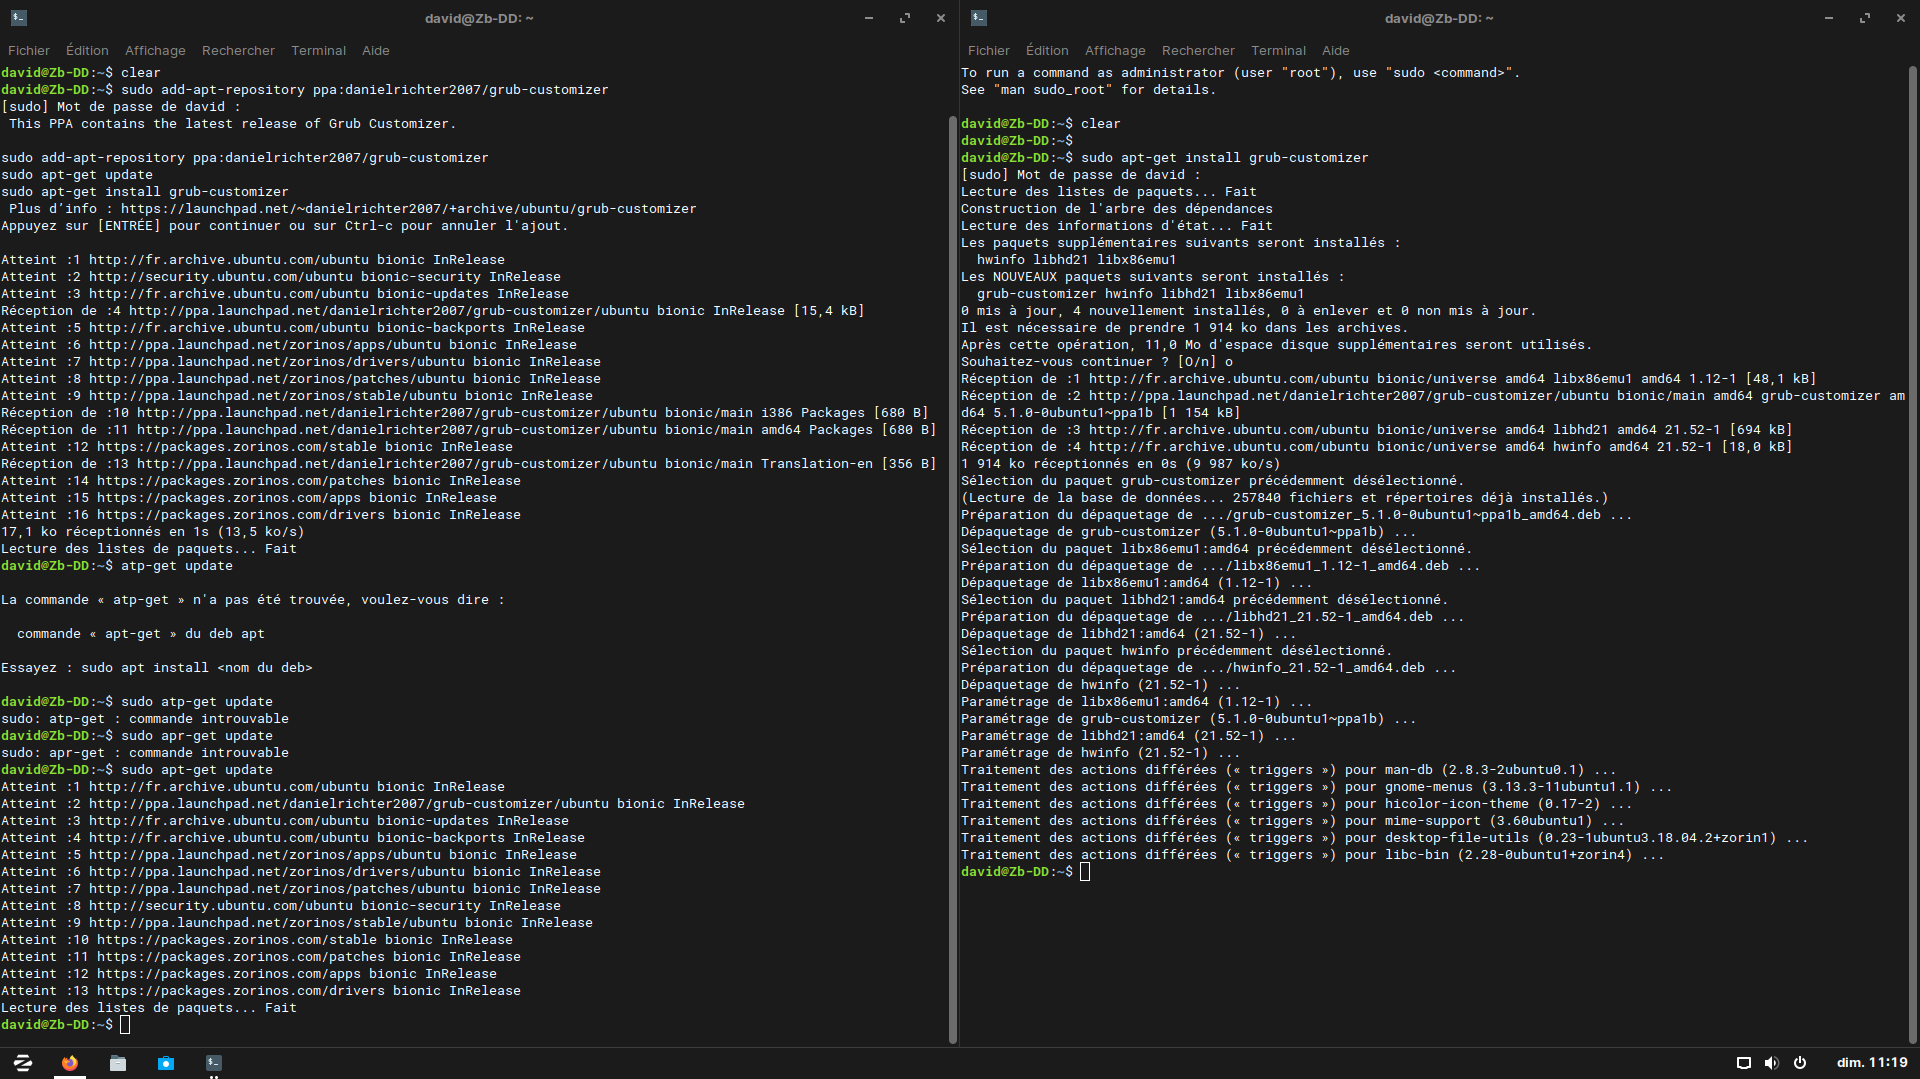This screenshot has height=1079, width=1920.
Task: Maximize the left terminal window
Action: click(x=905, y=18)
